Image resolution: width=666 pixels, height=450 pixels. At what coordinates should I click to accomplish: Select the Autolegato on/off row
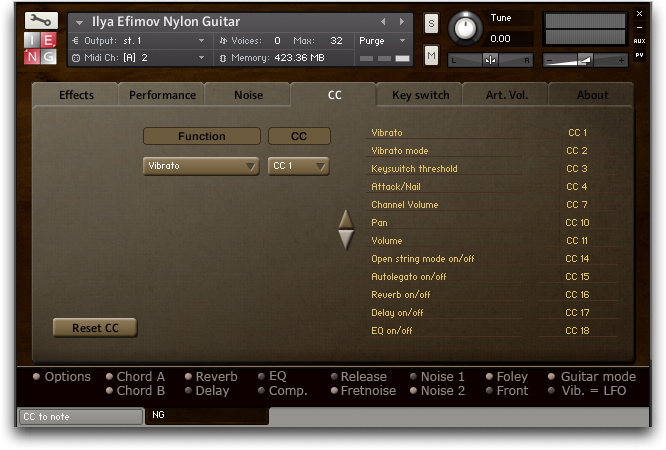pyautogui.click(x=492, y=277)
